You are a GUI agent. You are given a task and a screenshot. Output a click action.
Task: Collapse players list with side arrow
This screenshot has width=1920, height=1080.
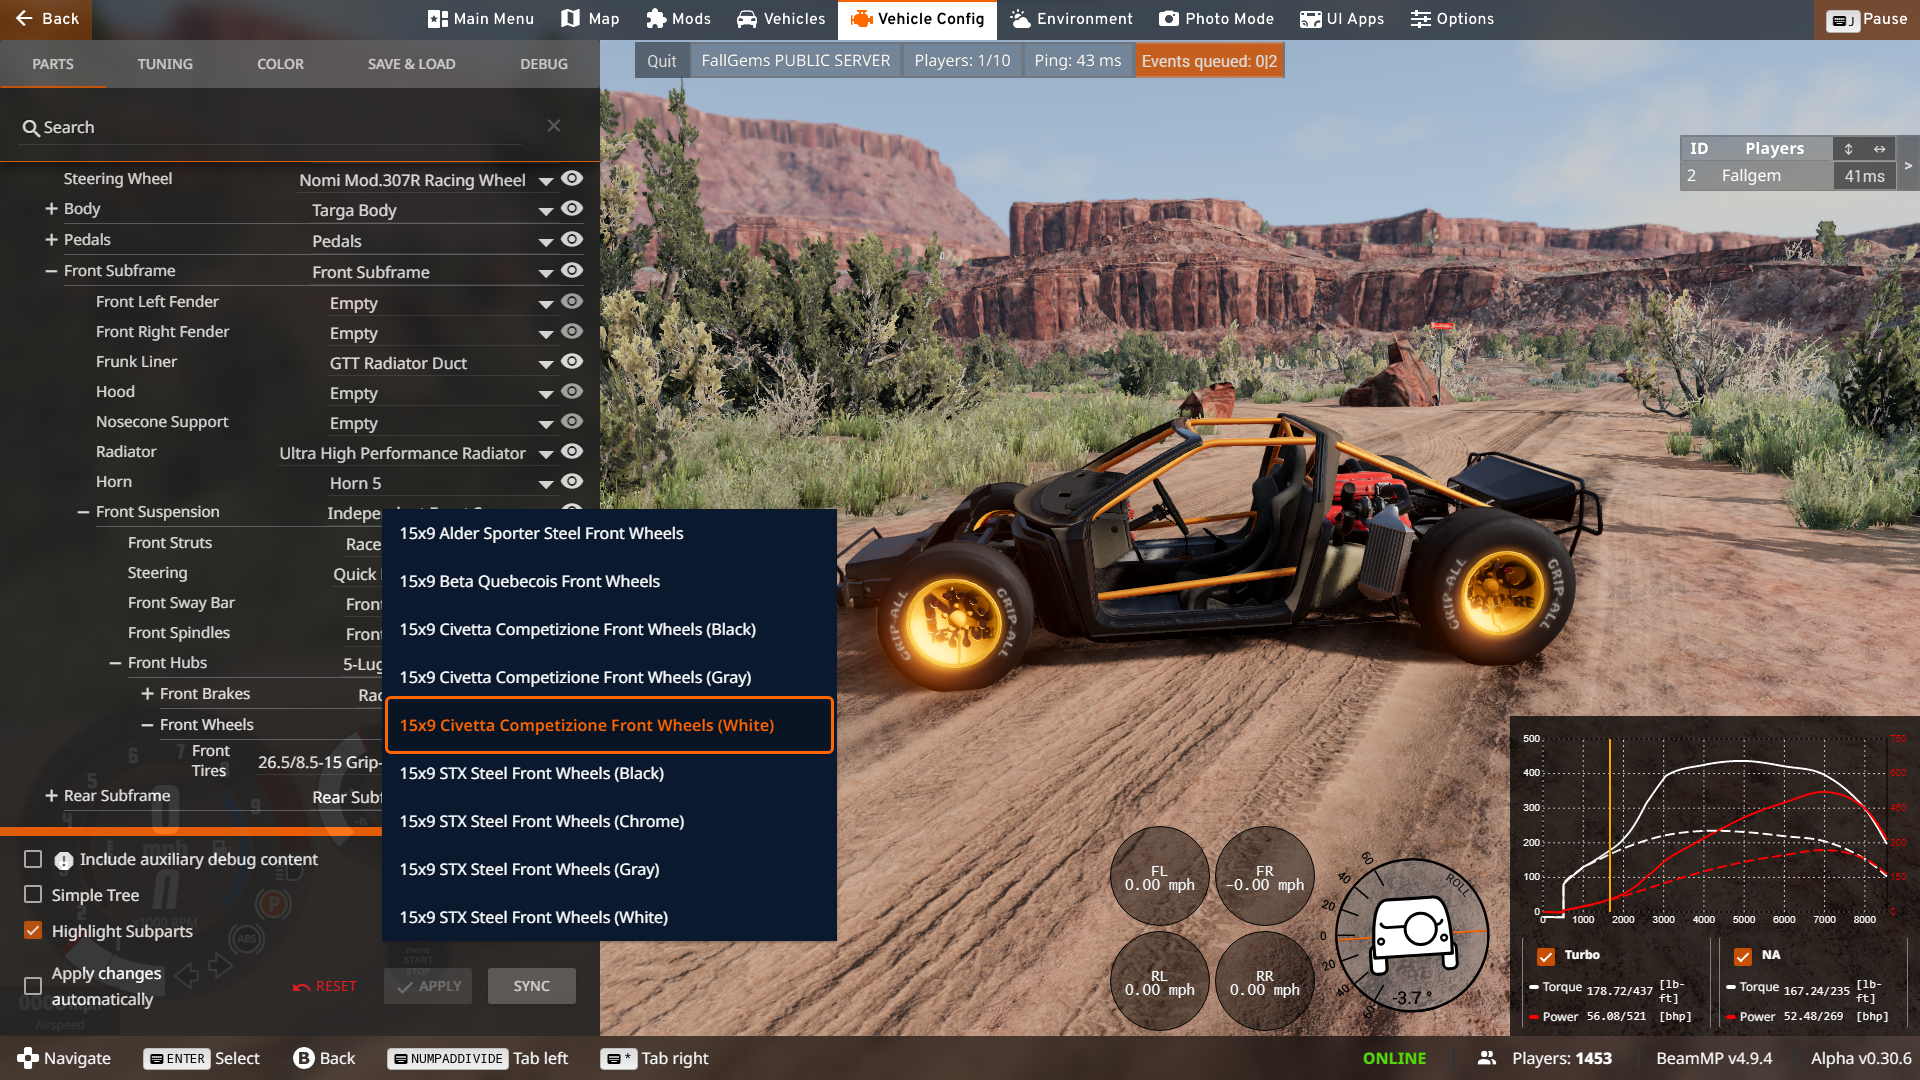coord(1908,166)
